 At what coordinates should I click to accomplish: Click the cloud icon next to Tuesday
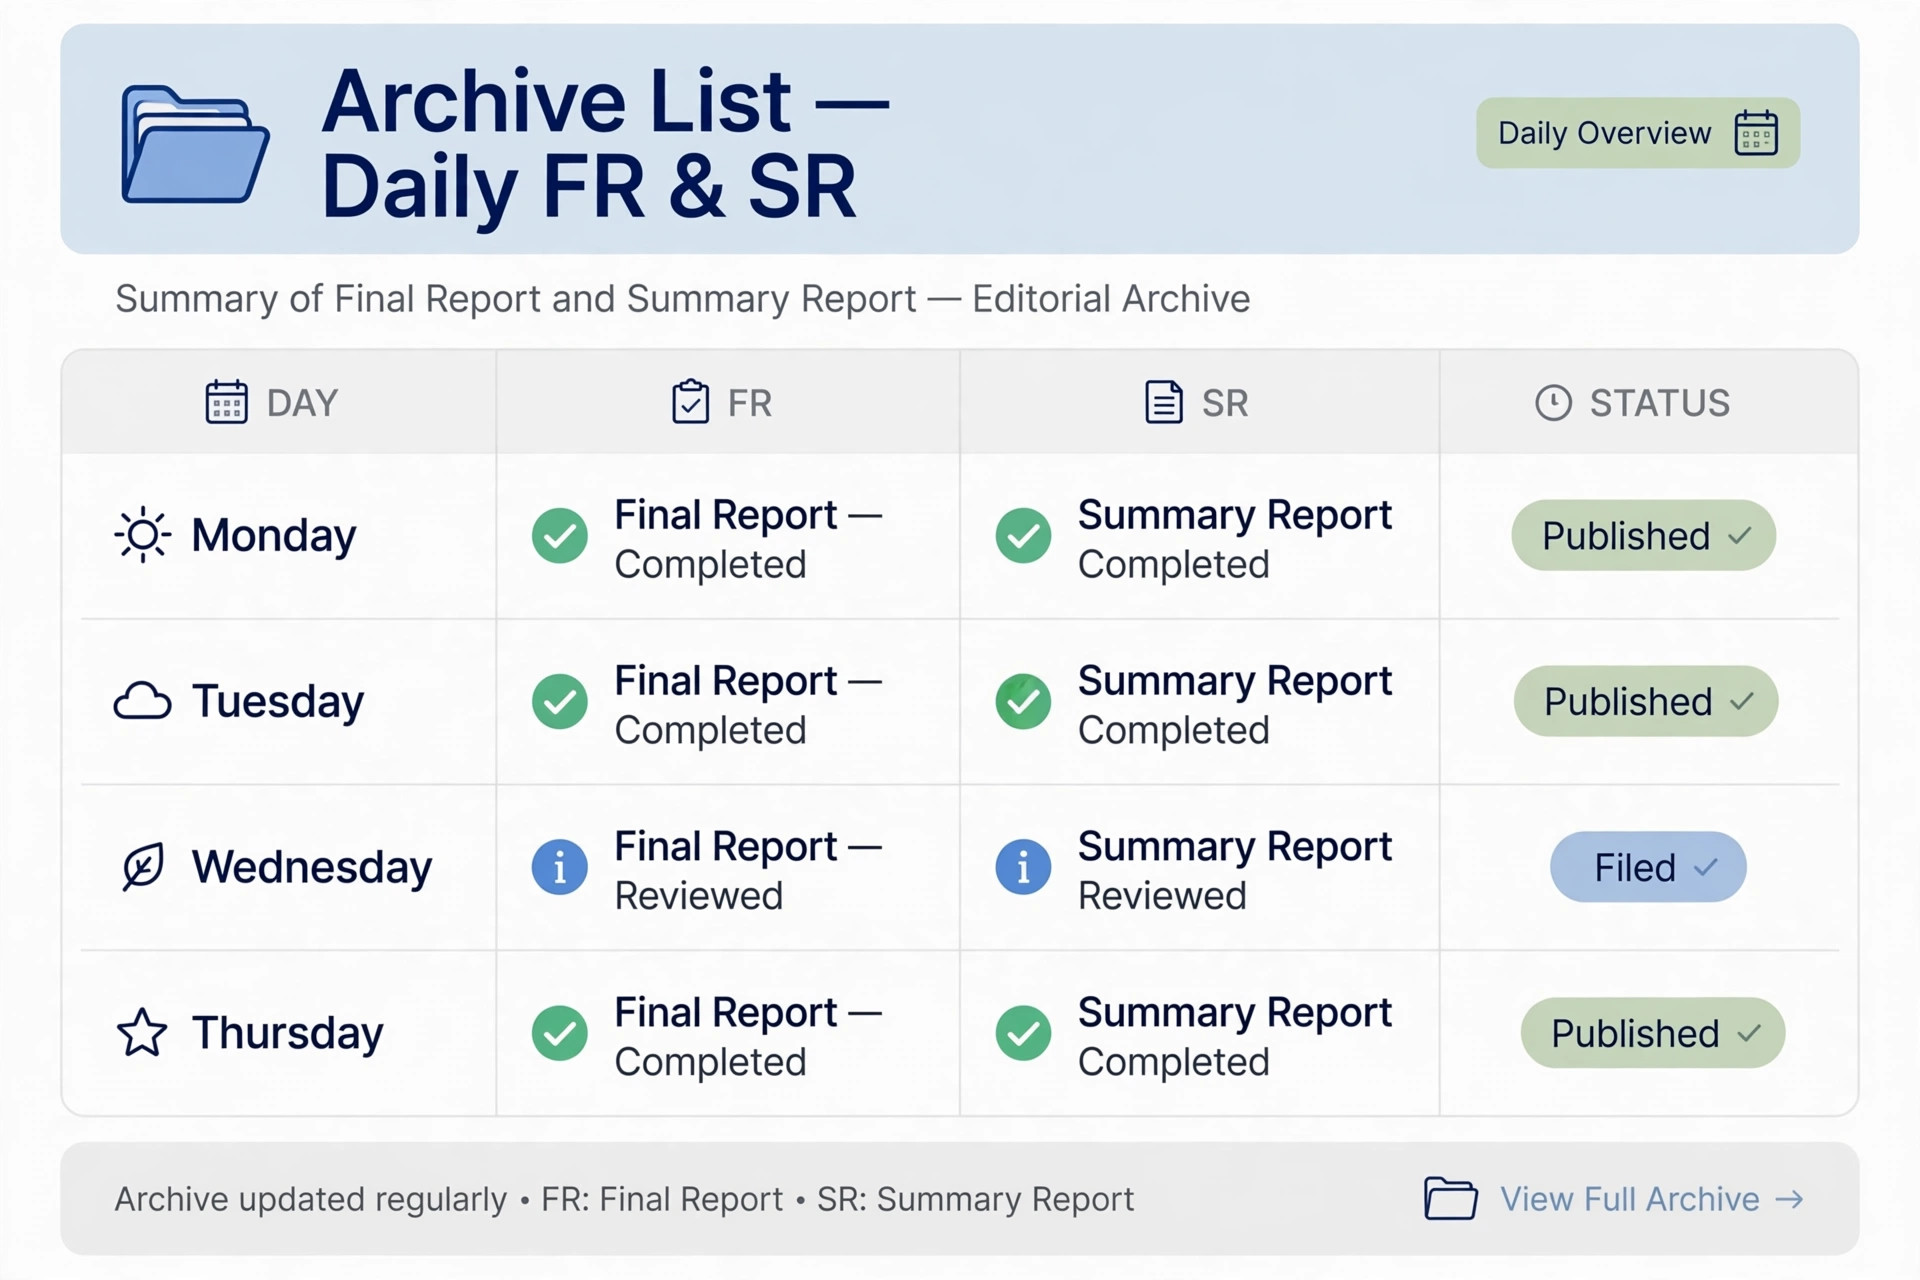coord(142,701)
